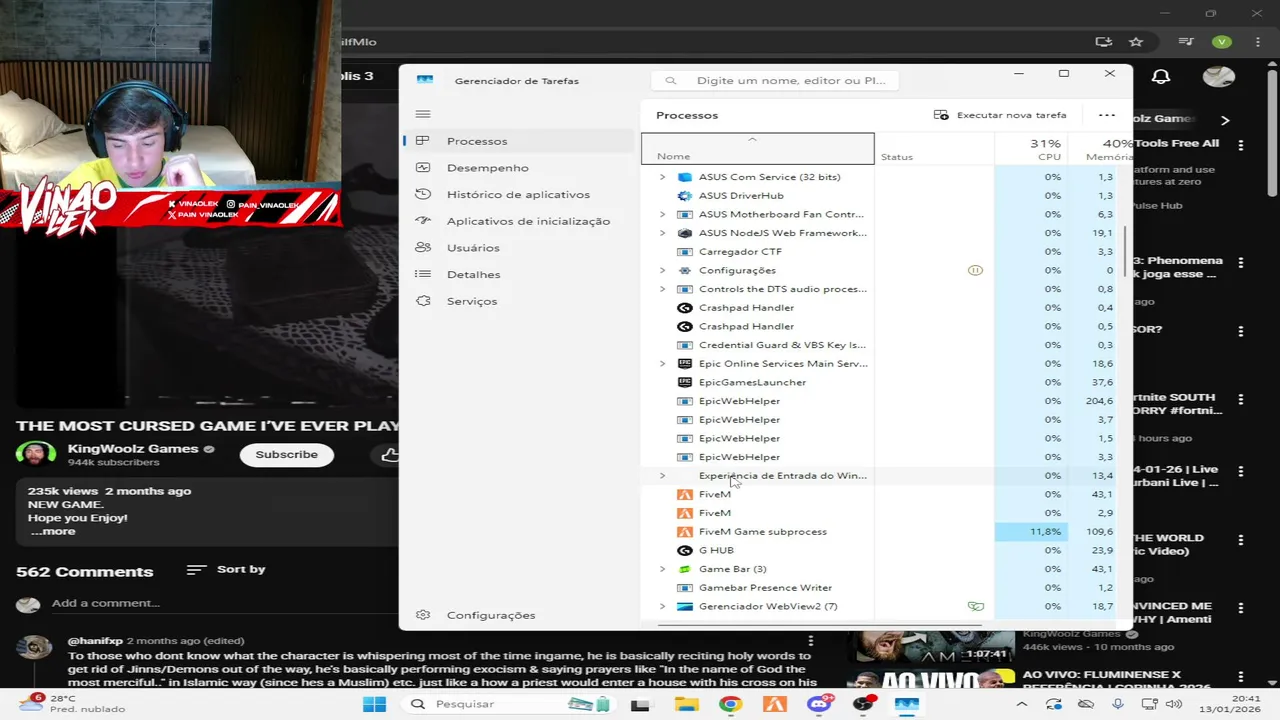
Task: Expand ASUS NodeJS Web Framework process
Action: [x=662, y=233]
